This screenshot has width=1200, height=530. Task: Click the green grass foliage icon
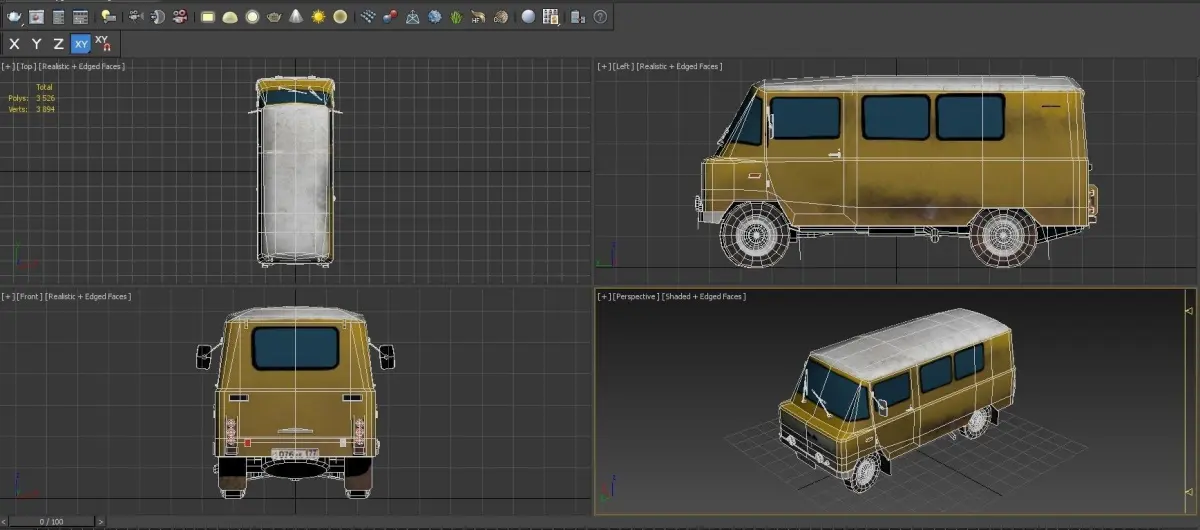coord(456,17)
